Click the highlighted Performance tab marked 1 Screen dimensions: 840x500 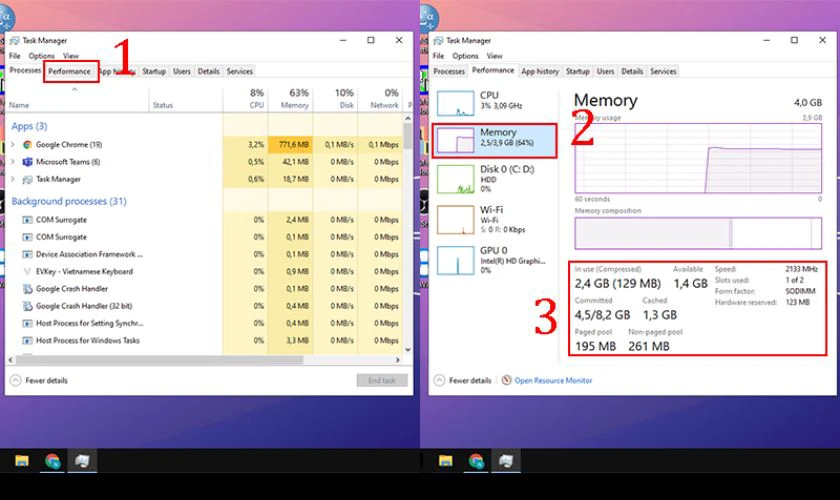tap(70, 72)
